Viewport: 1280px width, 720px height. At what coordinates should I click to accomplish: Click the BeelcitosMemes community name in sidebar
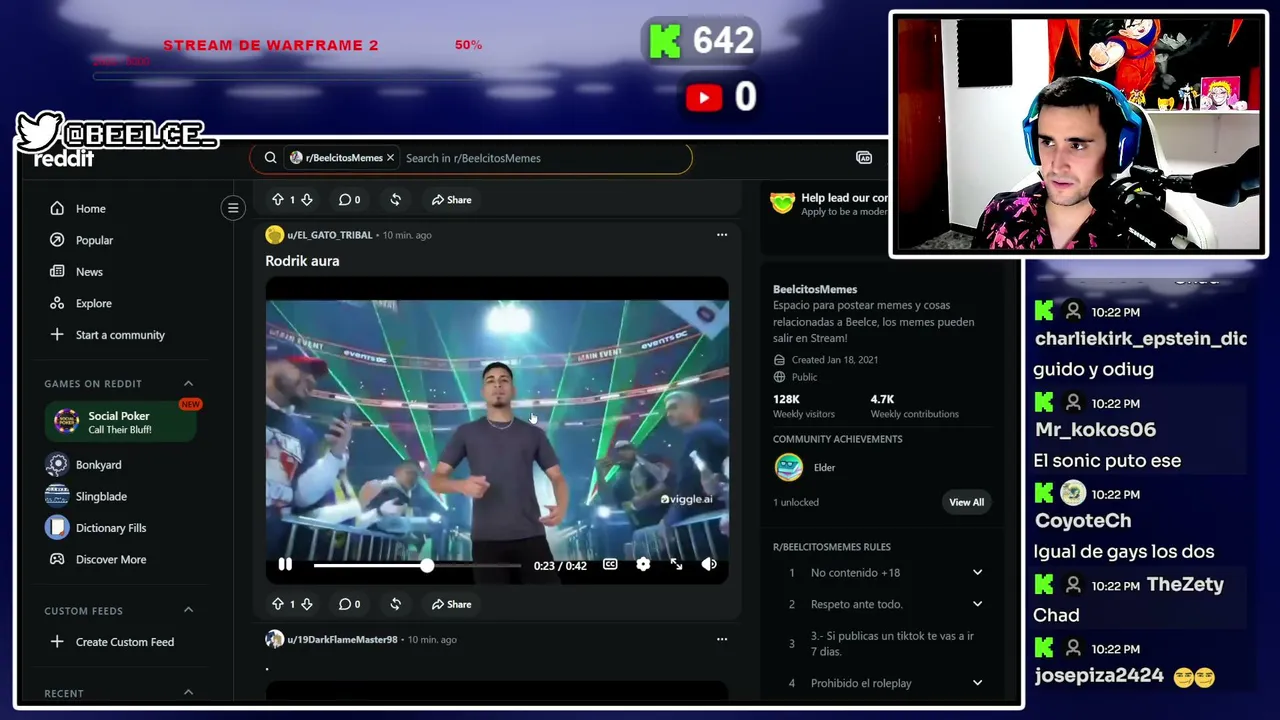pos(815,289)
